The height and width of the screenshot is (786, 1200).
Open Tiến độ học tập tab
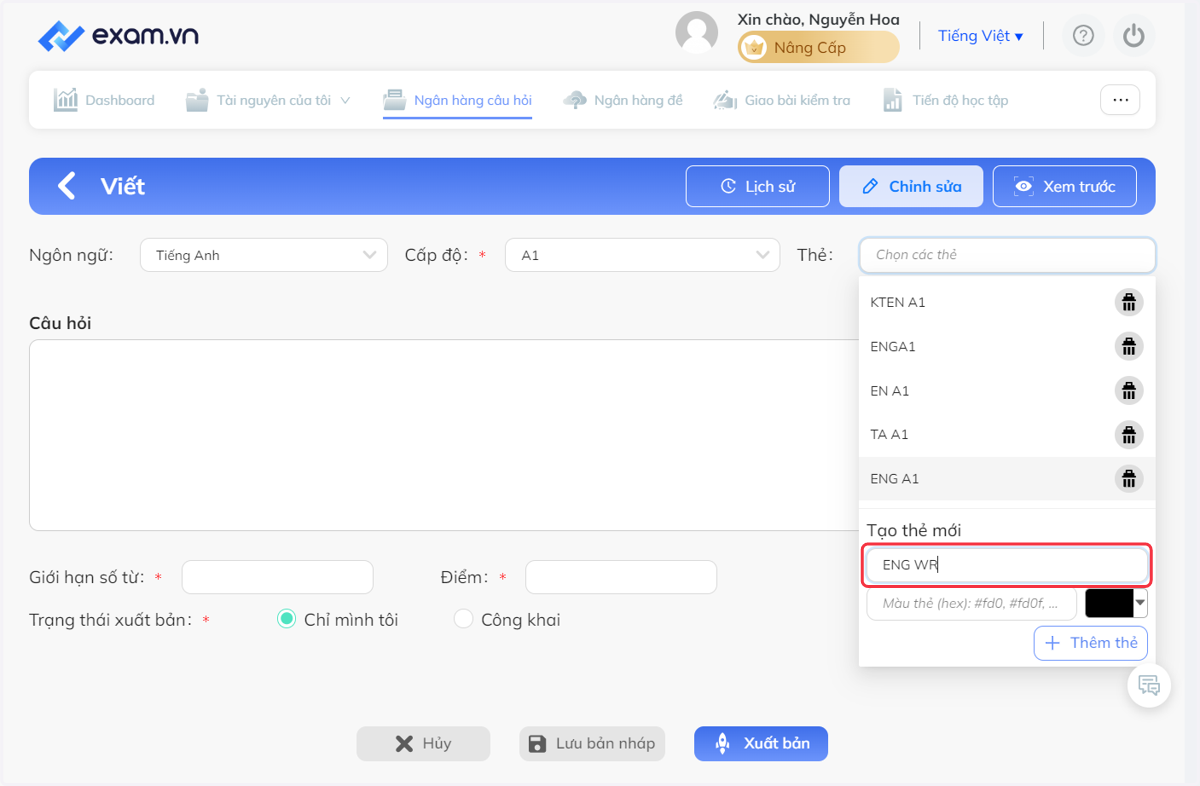tap(945, 100)
